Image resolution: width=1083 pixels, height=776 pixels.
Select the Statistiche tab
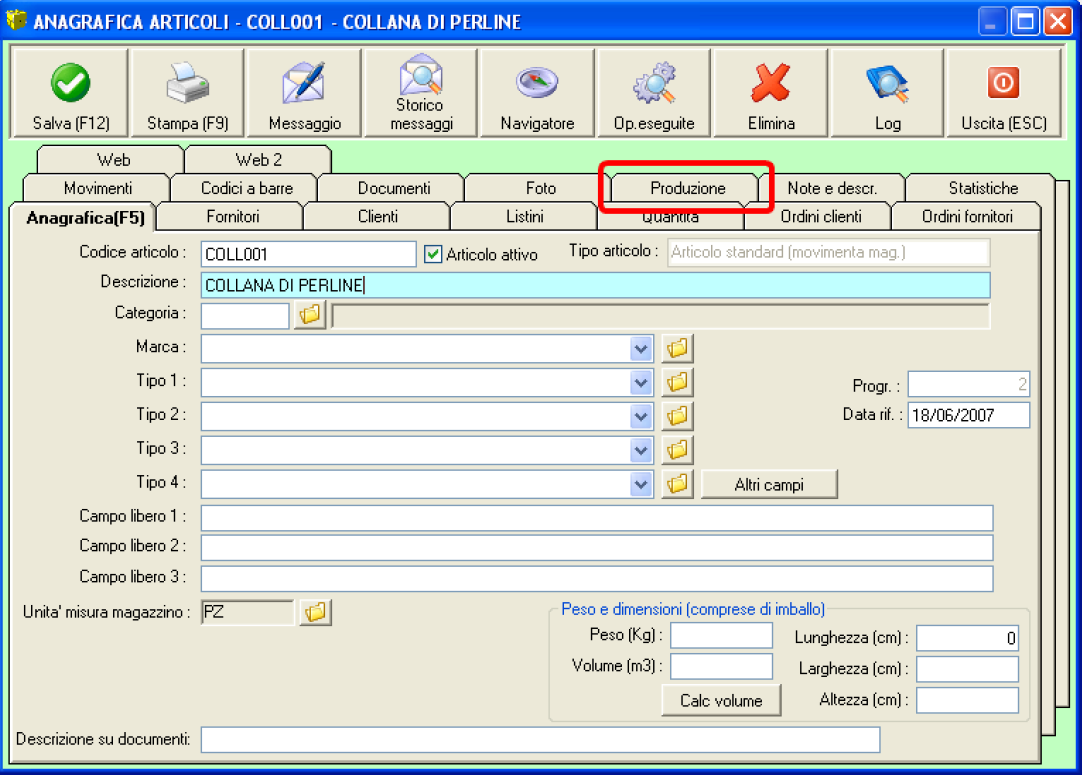[983, 188]
